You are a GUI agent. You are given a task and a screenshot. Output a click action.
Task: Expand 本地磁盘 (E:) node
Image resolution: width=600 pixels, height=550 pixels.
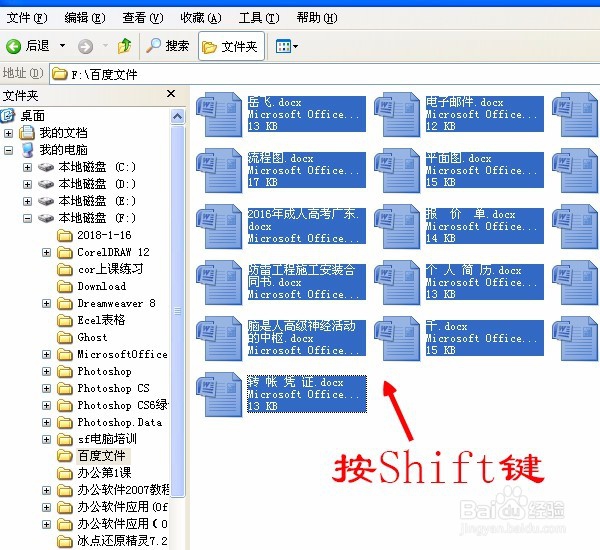[27, 201]
